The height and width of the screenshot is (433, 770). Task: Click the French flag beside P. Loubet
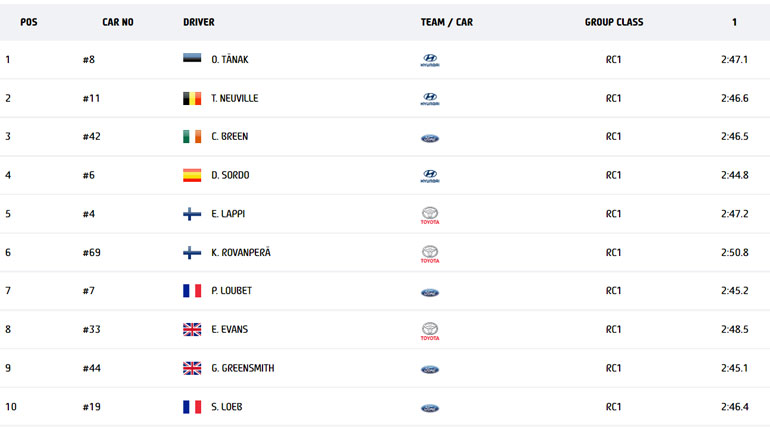coord(192,291)
